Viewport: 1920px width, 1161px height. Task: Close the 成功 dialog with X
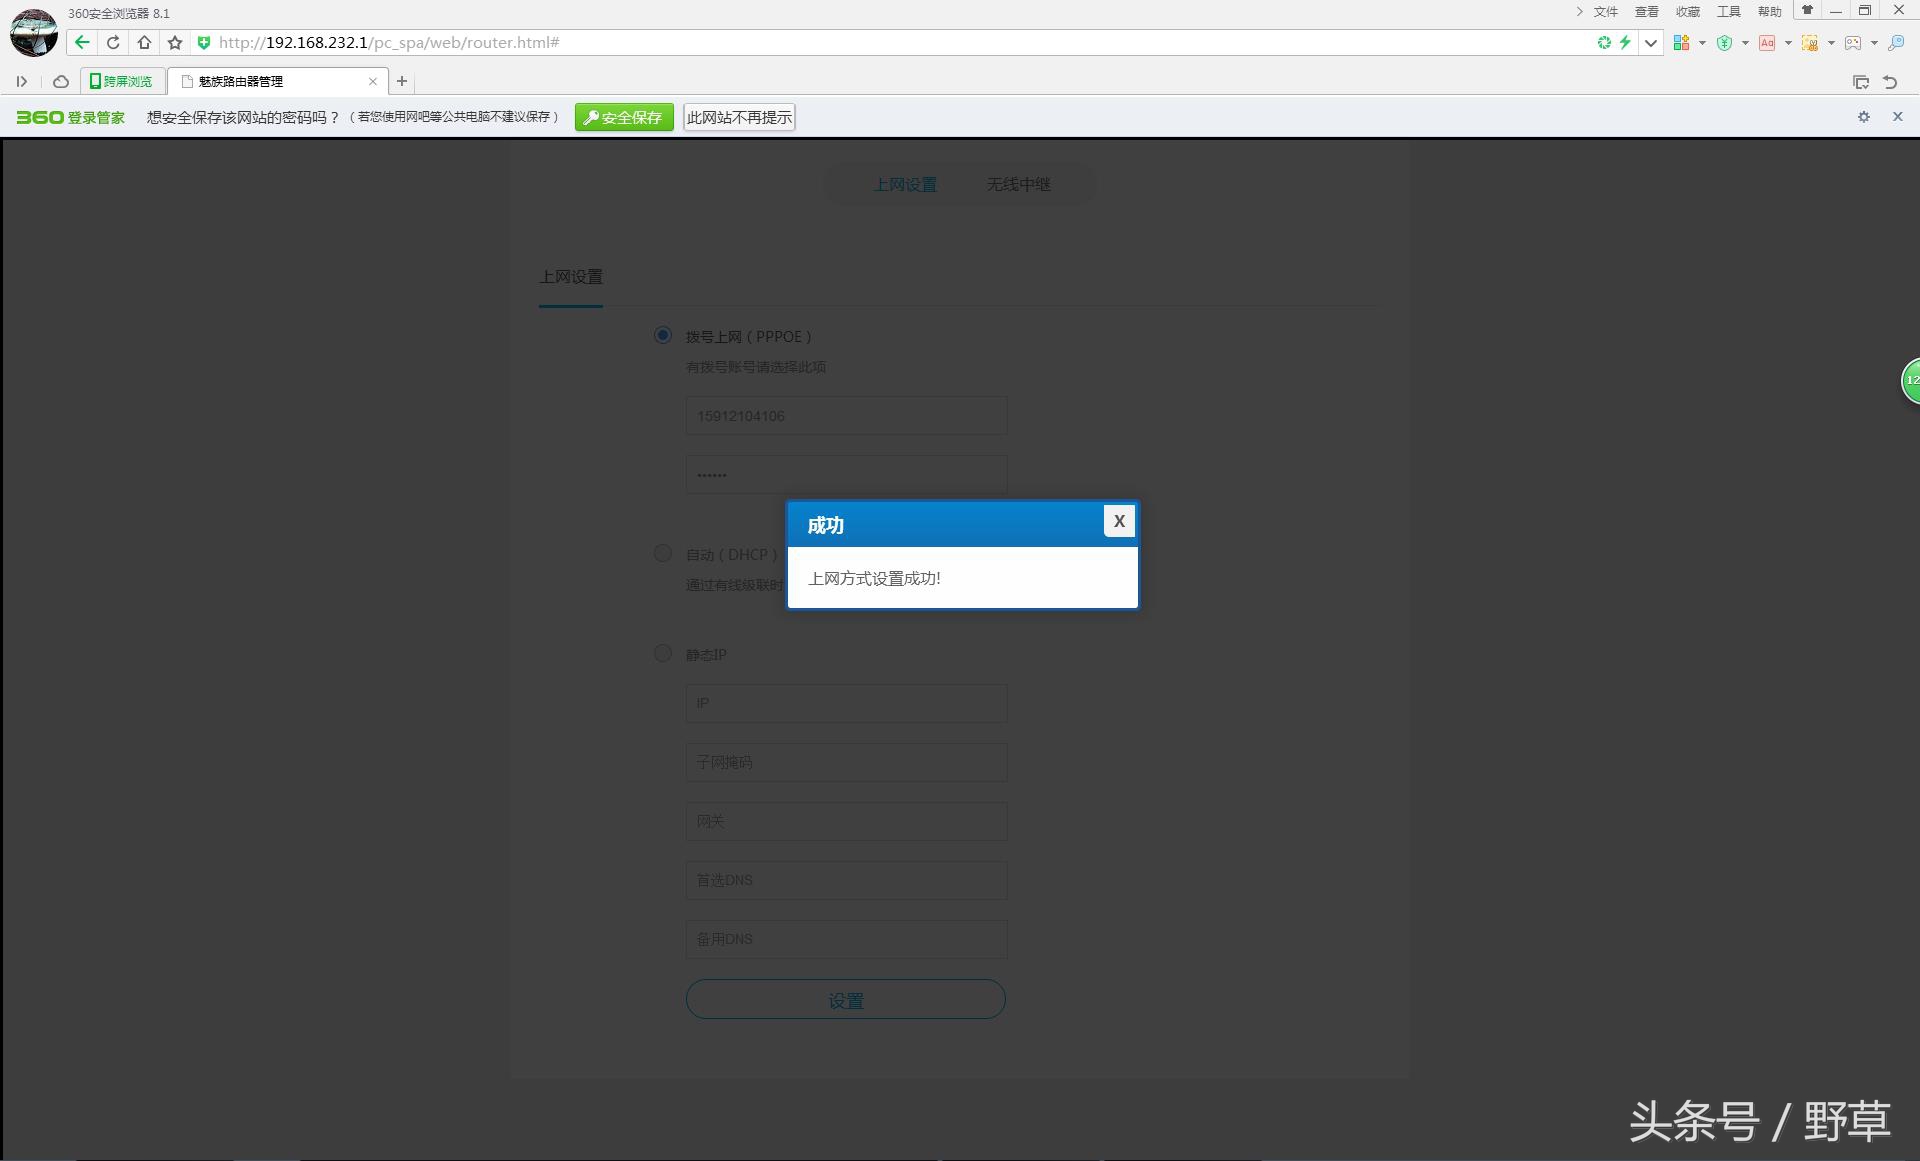pos(1119,521)
